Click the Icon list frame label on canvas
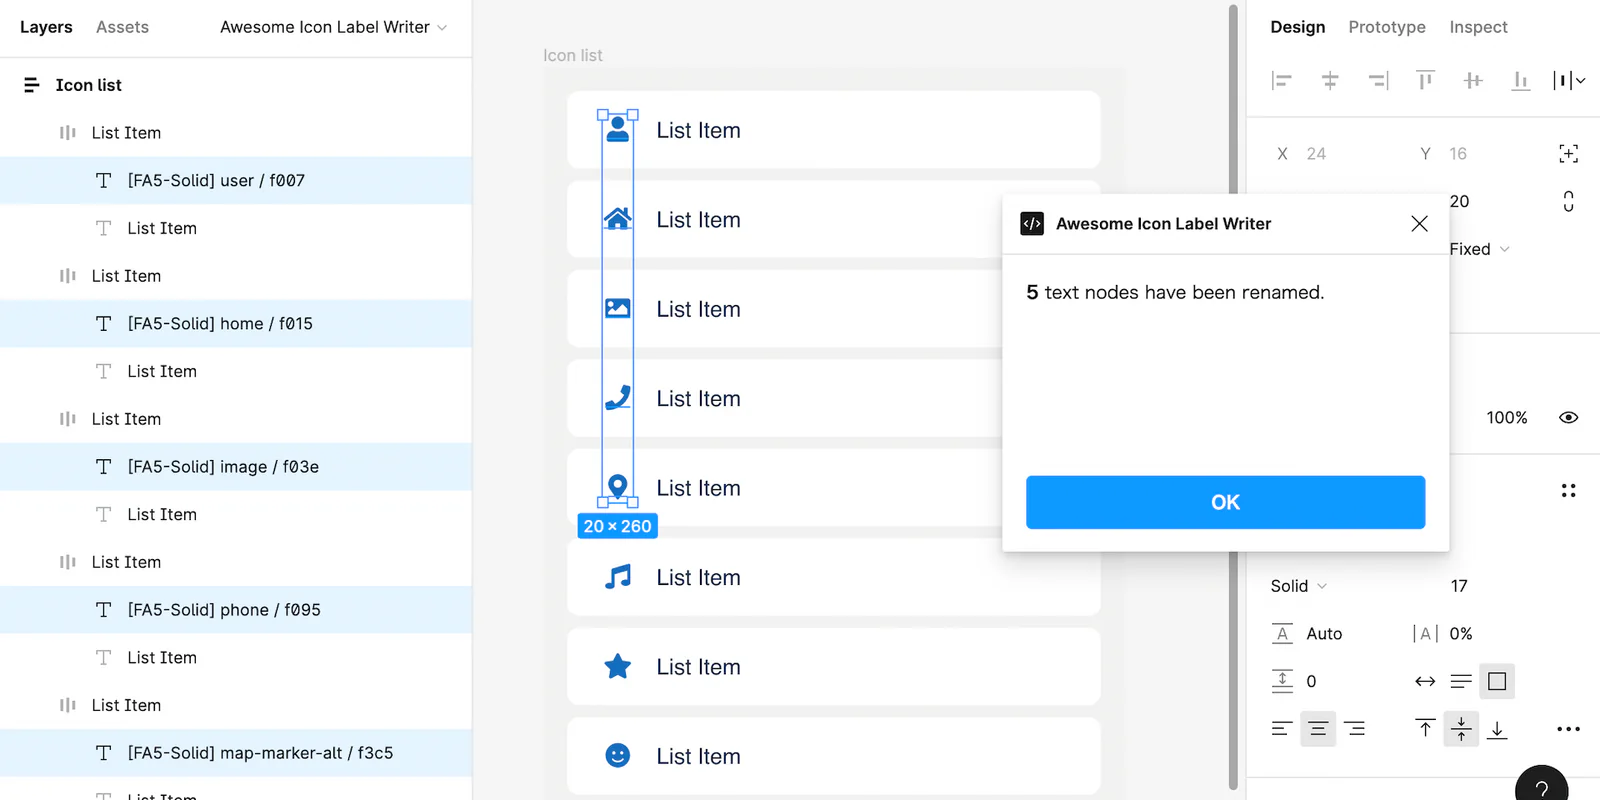The image size is (1600, 800). [573, 55]
